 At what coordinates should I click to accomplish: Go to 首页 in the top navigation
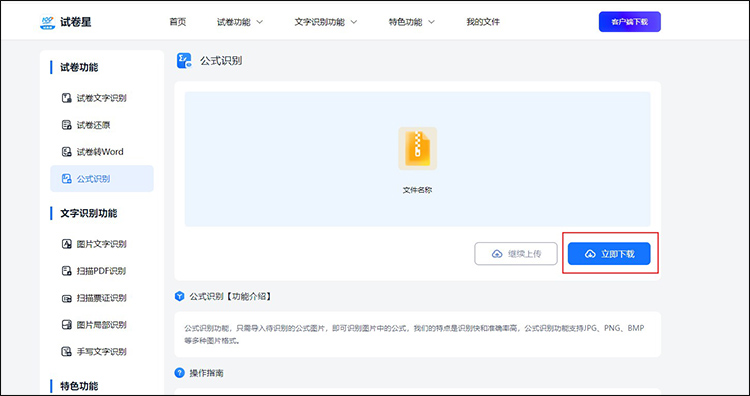(x=177, y=22)
